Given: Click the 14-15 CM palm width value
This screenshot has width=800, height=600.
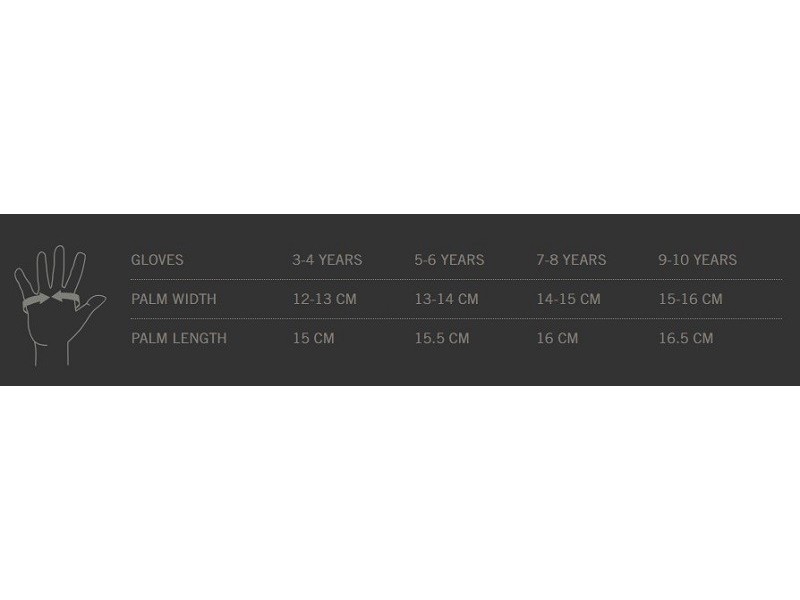Looking at the screenshot, I should click(x=568, y=299).
